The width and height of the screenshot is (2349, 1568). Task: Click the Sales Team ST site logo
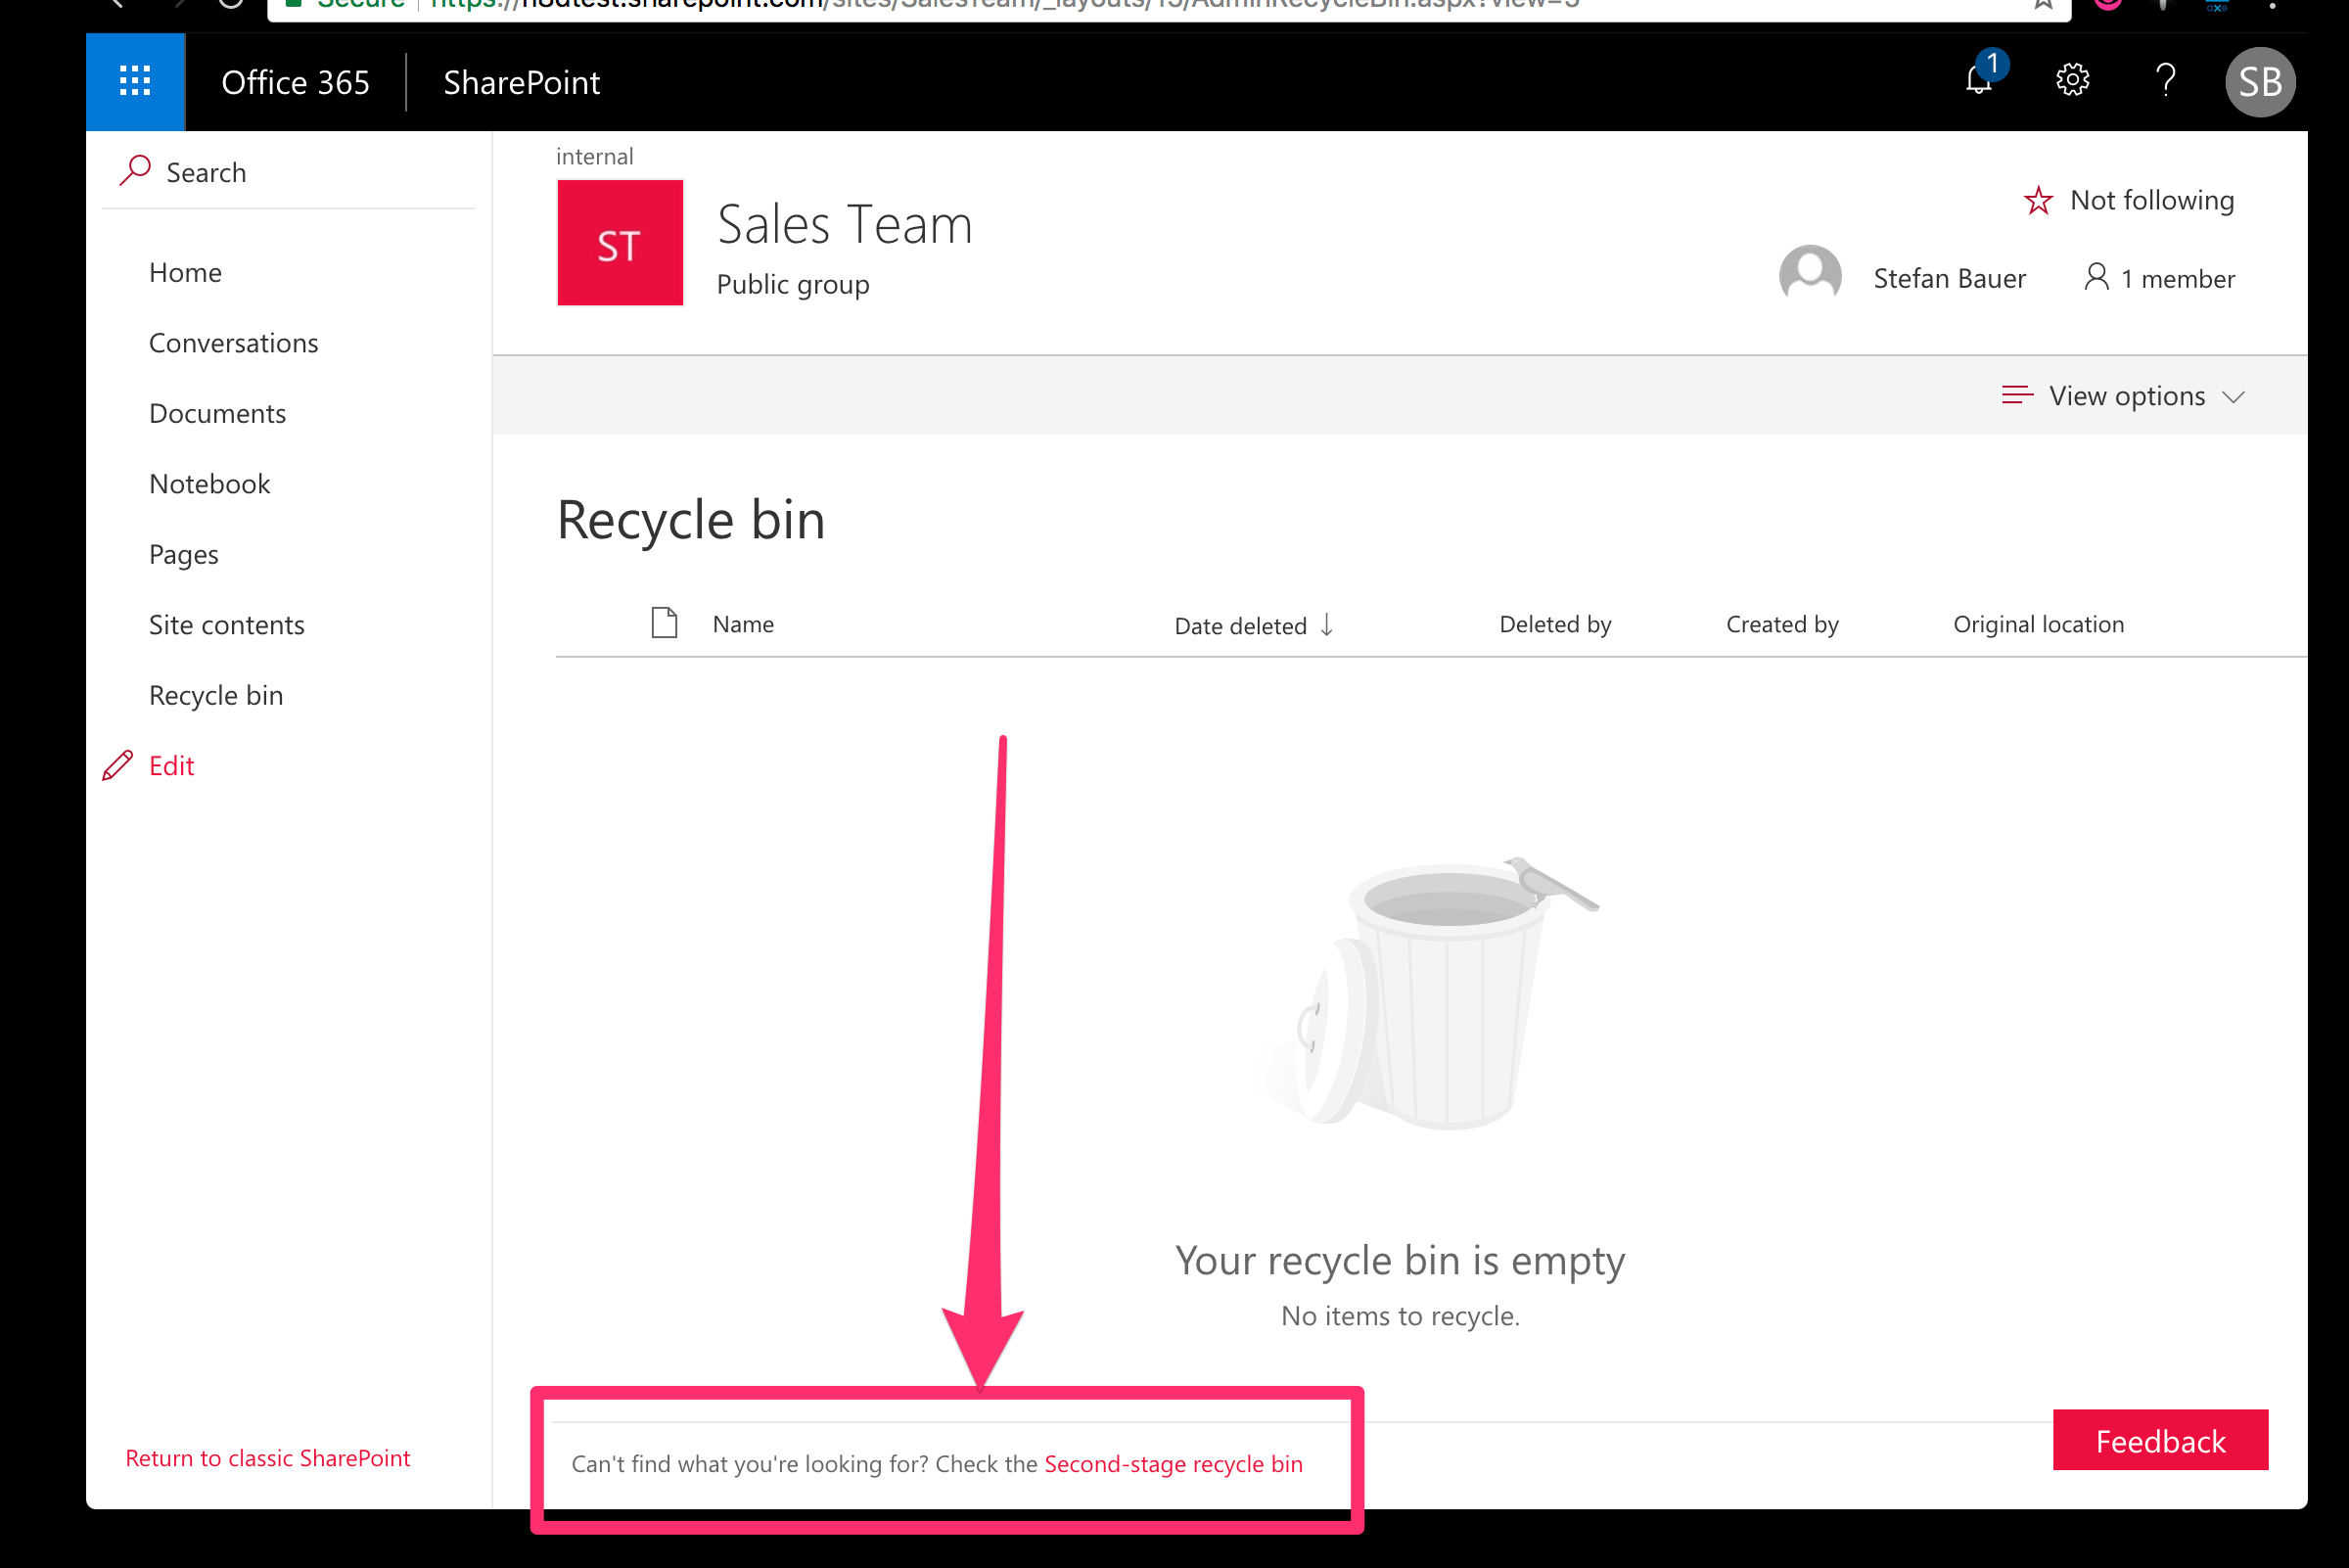pyautogui.click(x=619, y=242)
